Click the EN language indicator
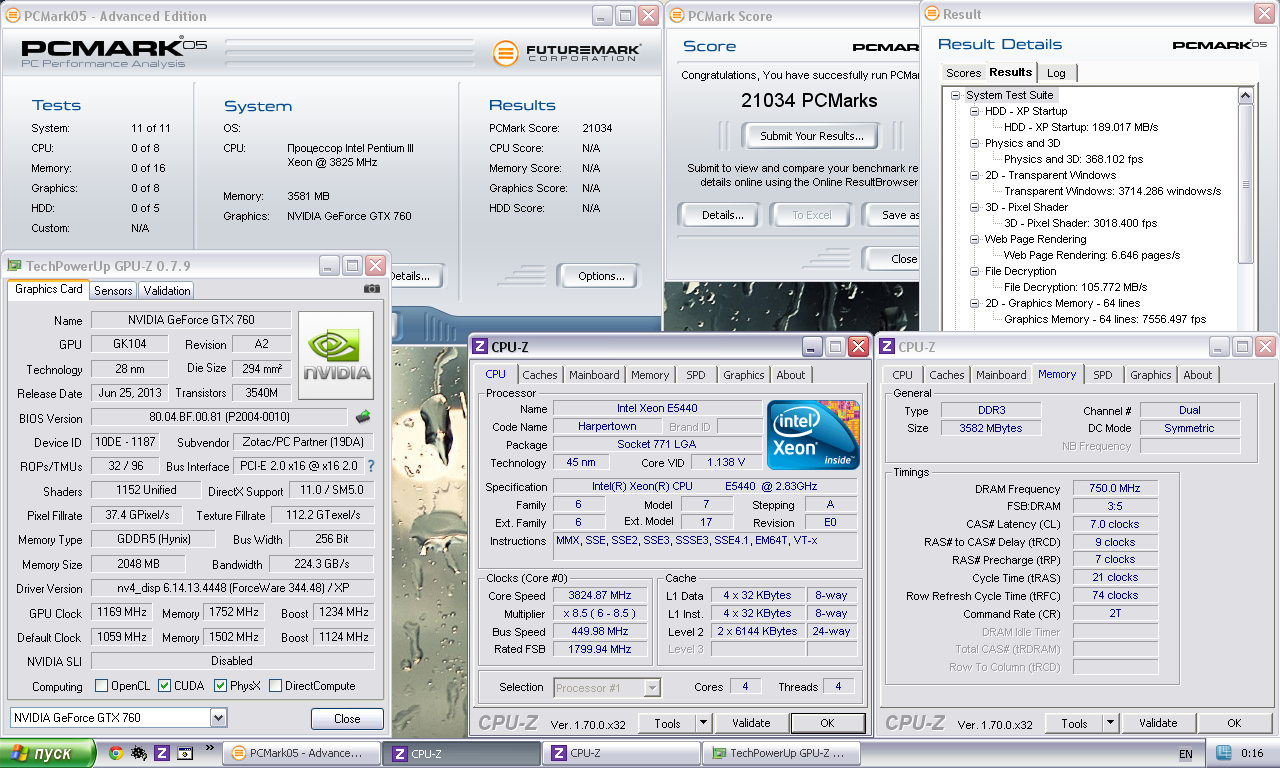Image resolution: width=1280 pixels, height=768 pixels. pos(1186,754)
